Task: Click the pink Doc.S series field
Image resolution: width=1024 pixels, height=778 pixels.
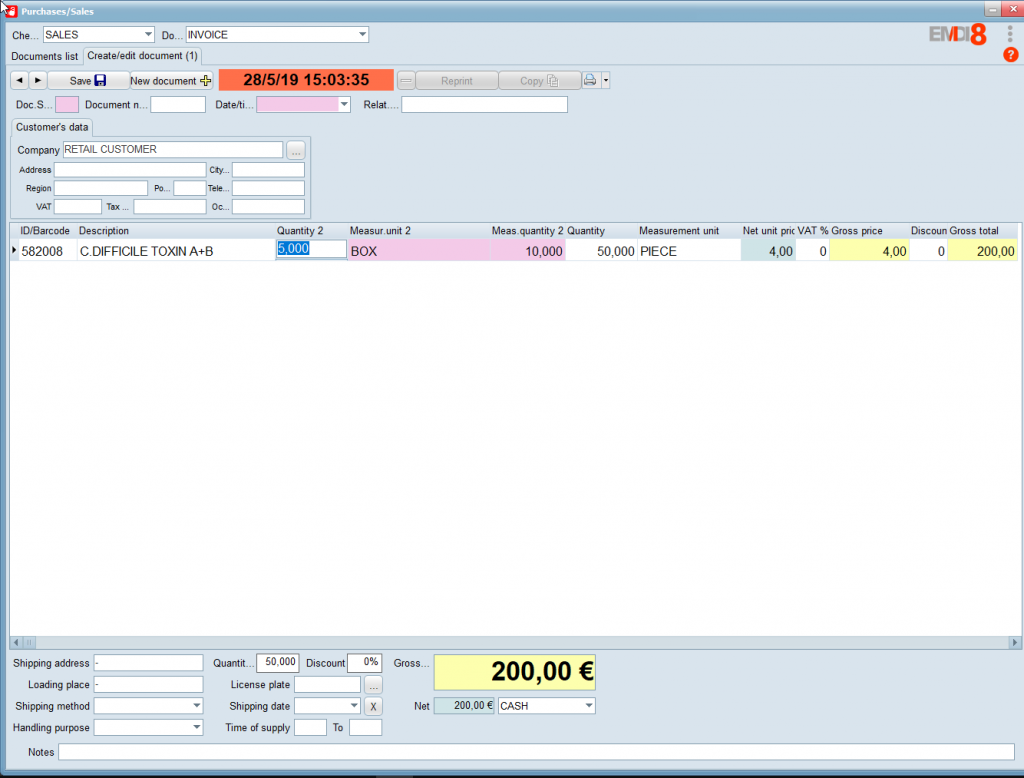Action: click(67, 105)
